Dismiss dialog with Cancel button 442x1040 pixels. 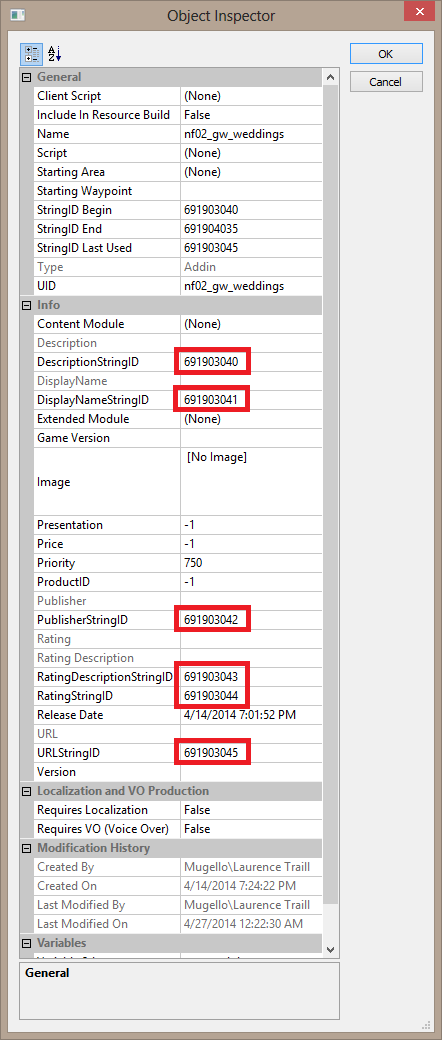point(386,82)
